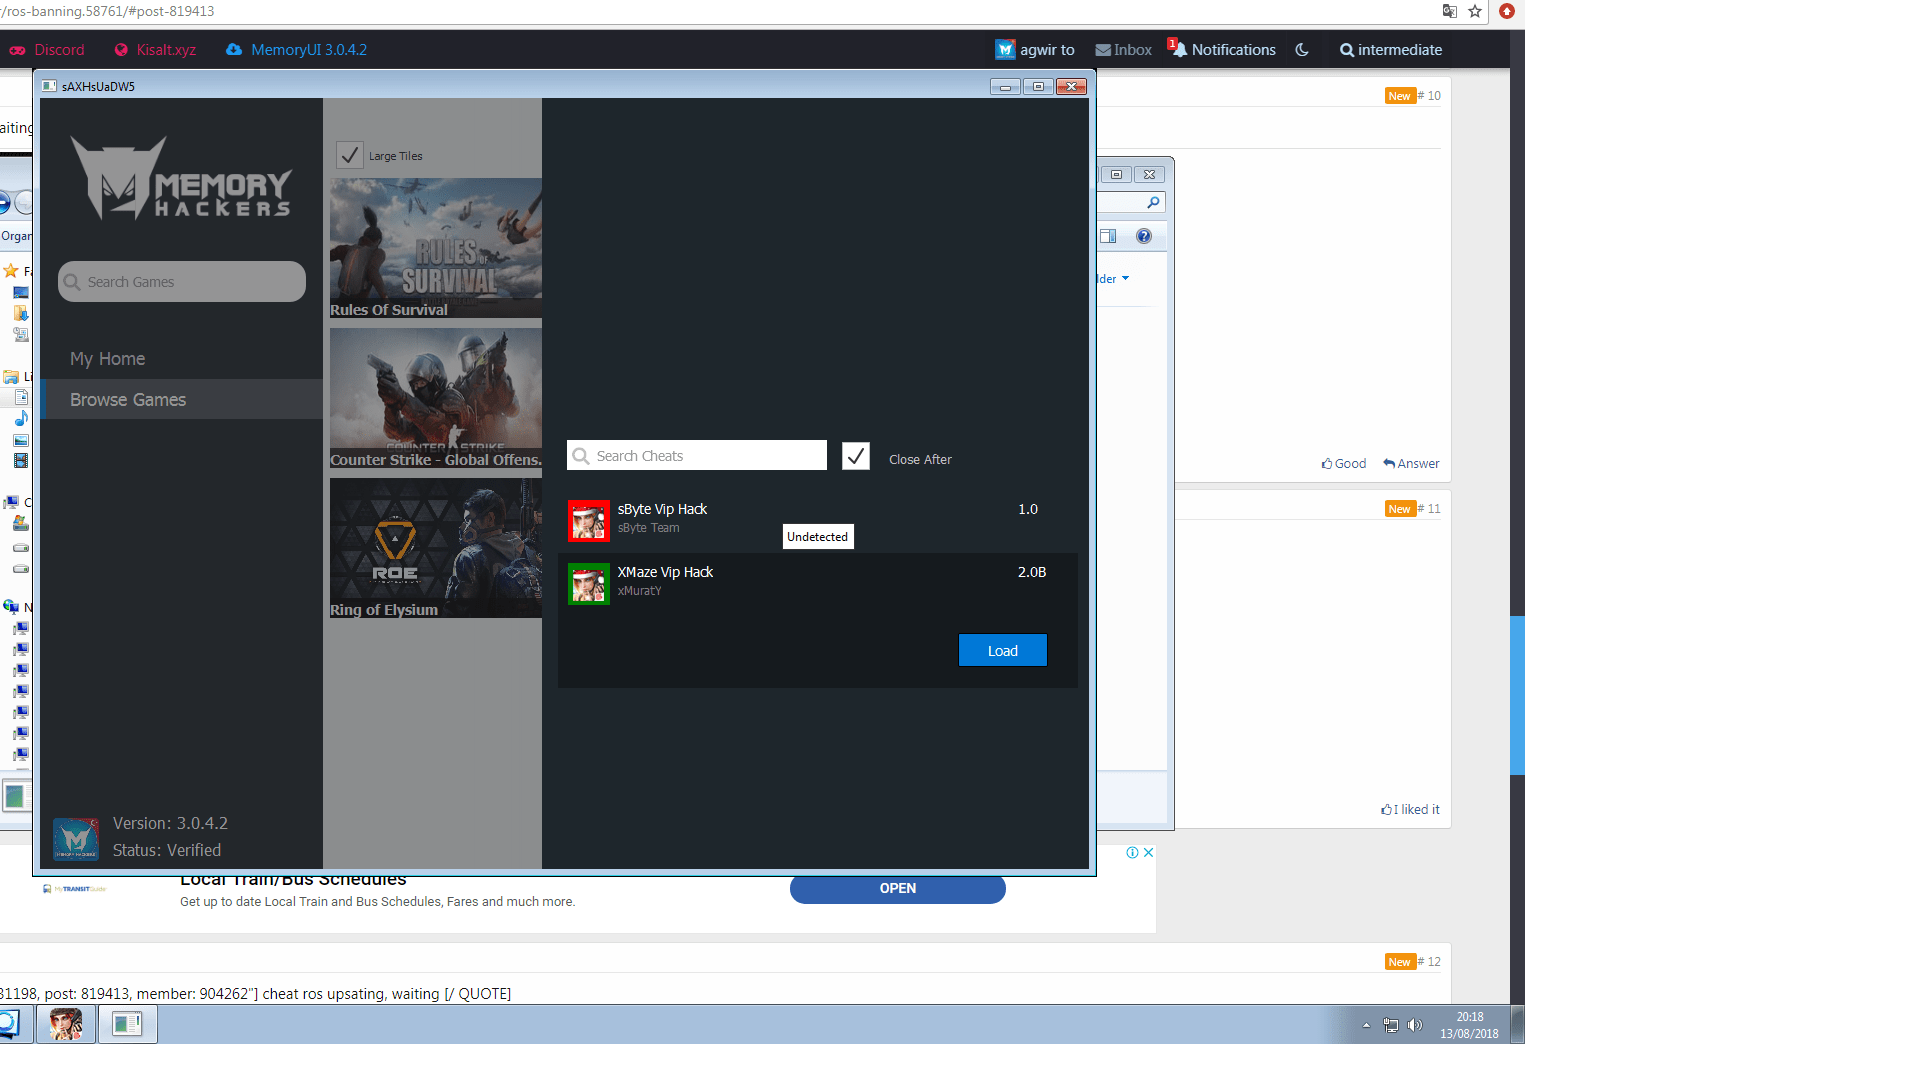Open the Kisalt.xyz link
Screen dimensions: 1920x1080
[x=155, y=50]
